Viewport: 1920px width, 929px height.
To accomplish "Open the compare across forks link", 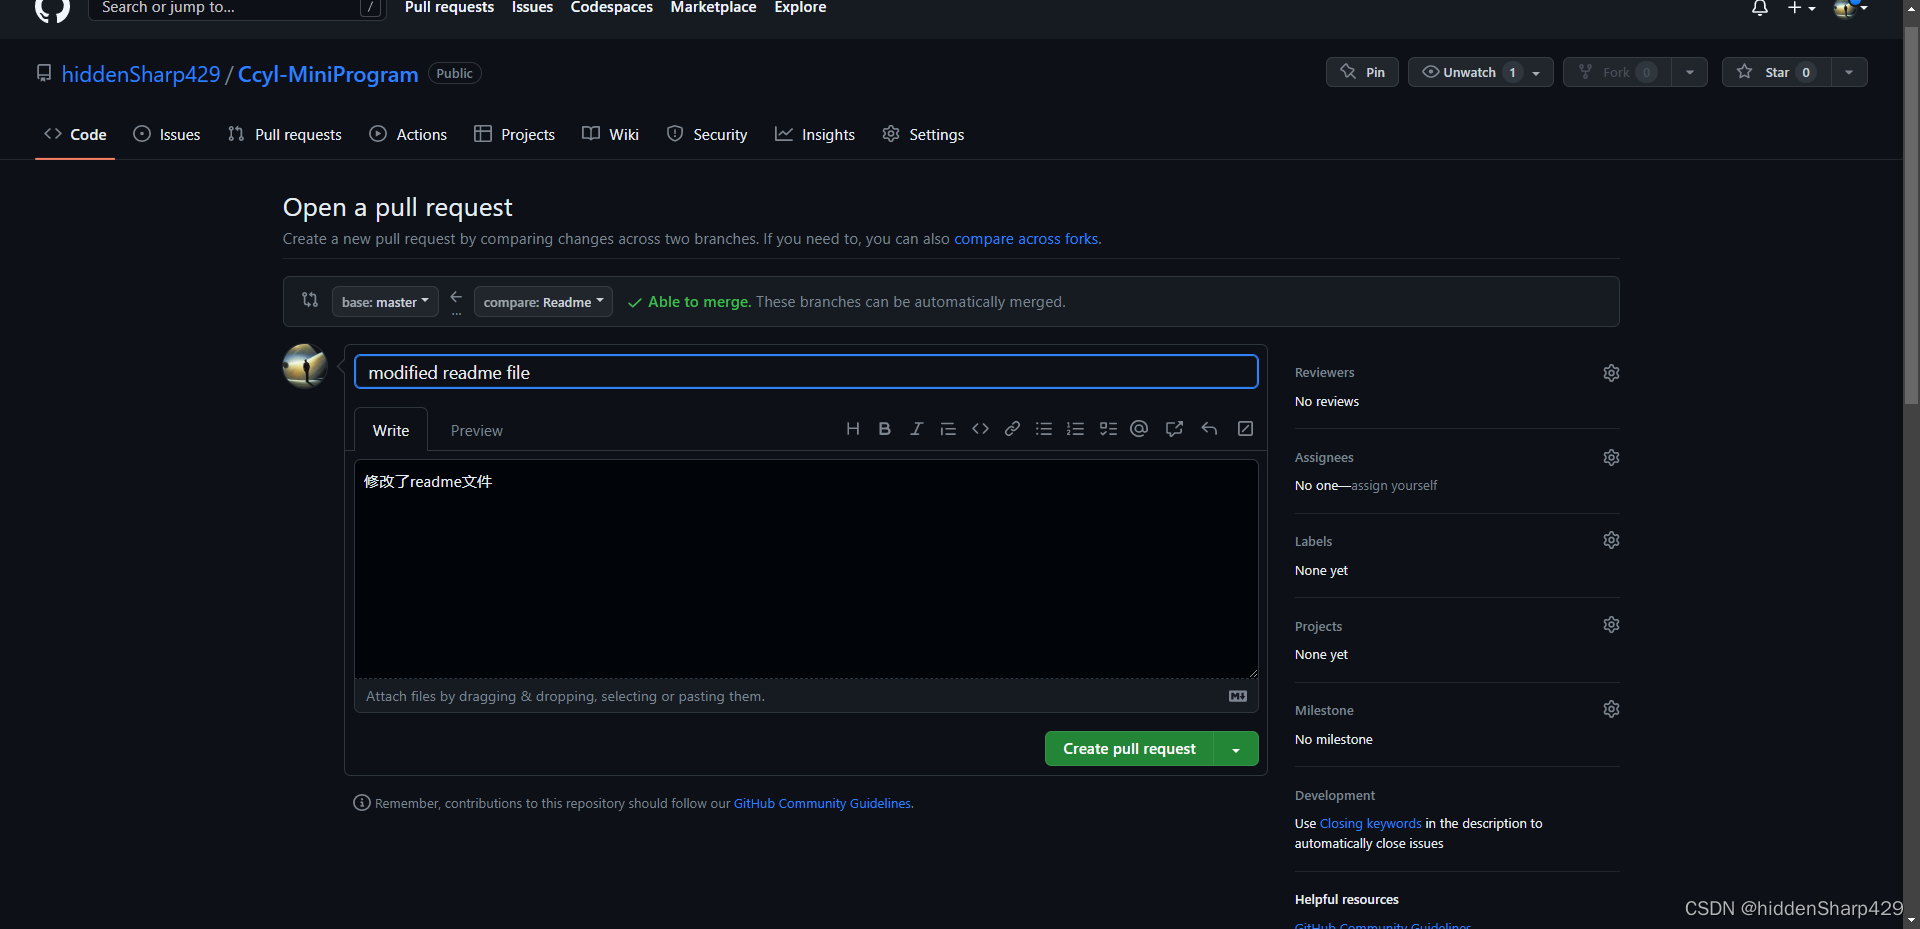I will coord(1026,239).
